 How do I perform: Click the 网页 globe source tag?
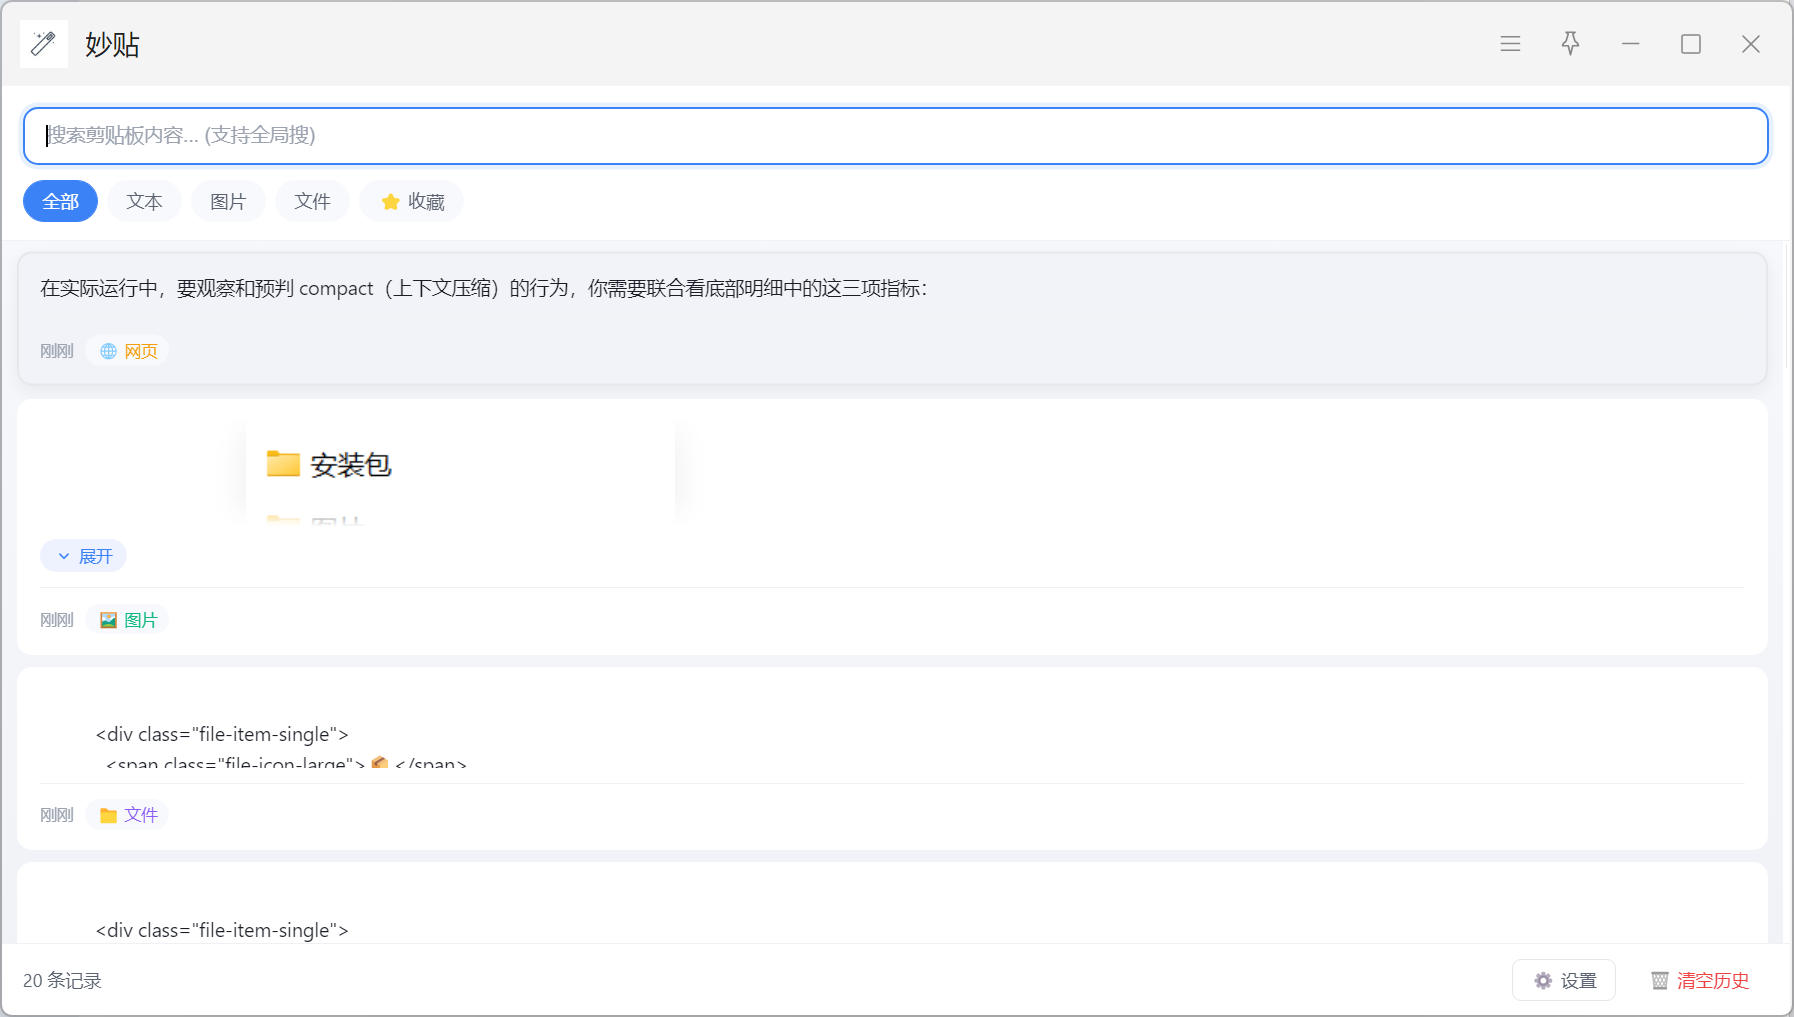tap(128, 351)
